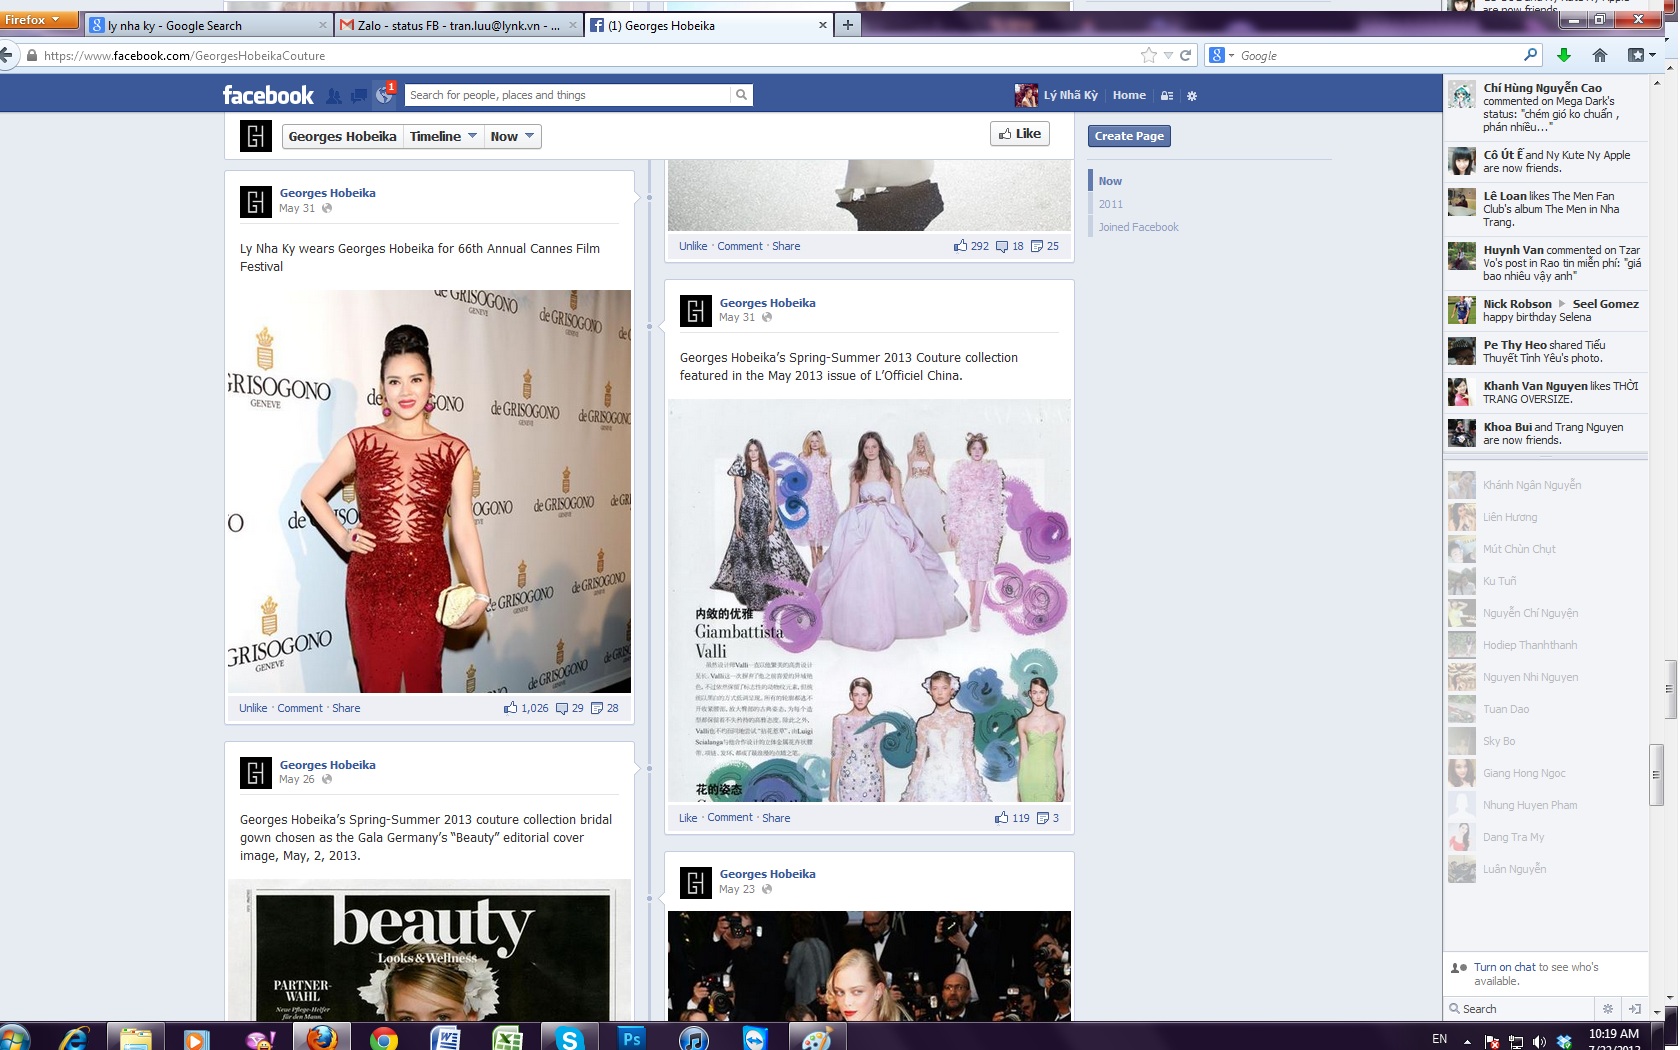The width and height of the screenshot is (1680, 1050).
Task: Open Microsoft Word from the taskbar
Action: point(445,1038)
